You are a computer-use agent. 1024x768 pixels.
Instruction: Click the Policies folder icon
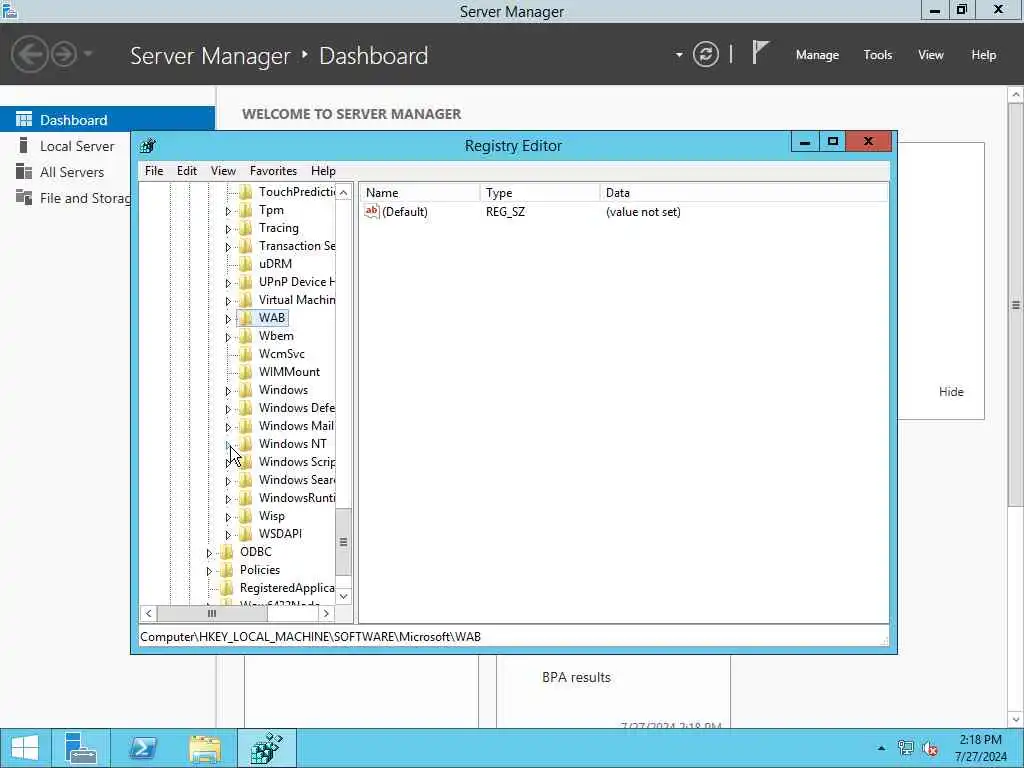click(x=227, y=569)
